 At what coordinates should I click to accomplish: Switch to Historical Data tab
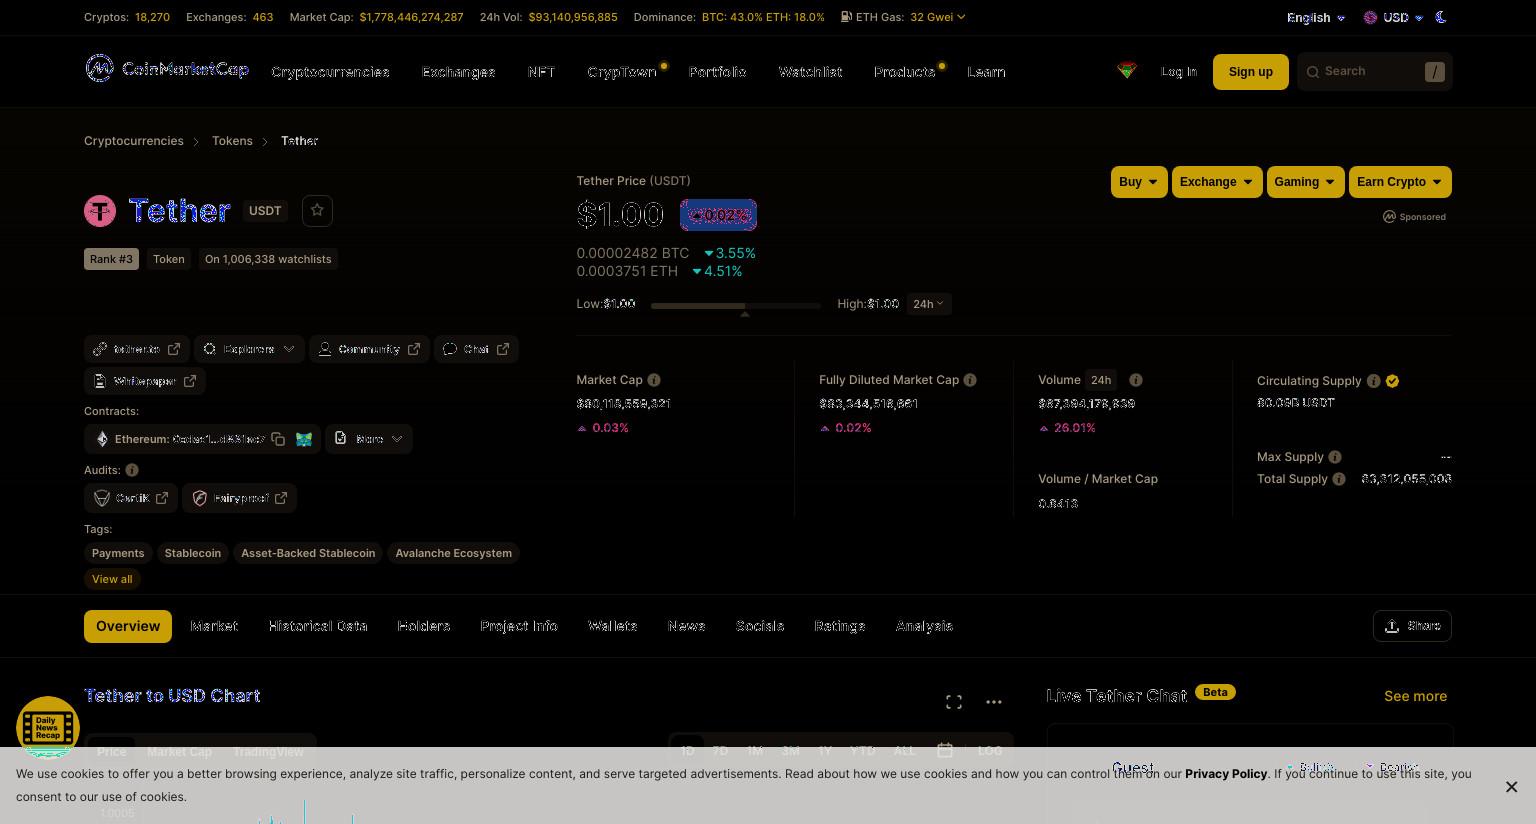(318, 626)
